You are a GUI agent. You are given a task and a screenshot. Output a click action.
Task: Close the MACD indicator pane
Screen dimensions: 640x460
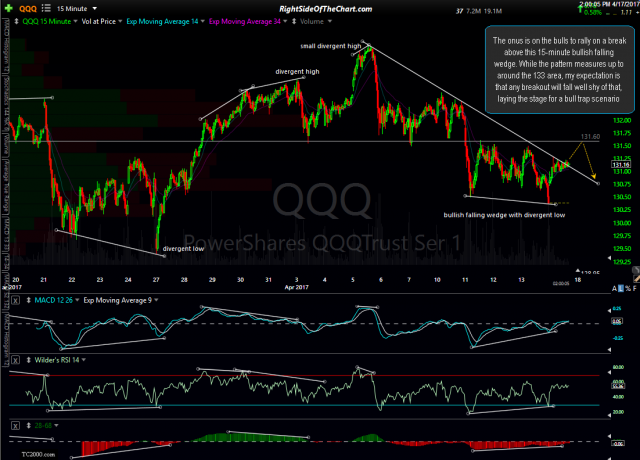15,300
